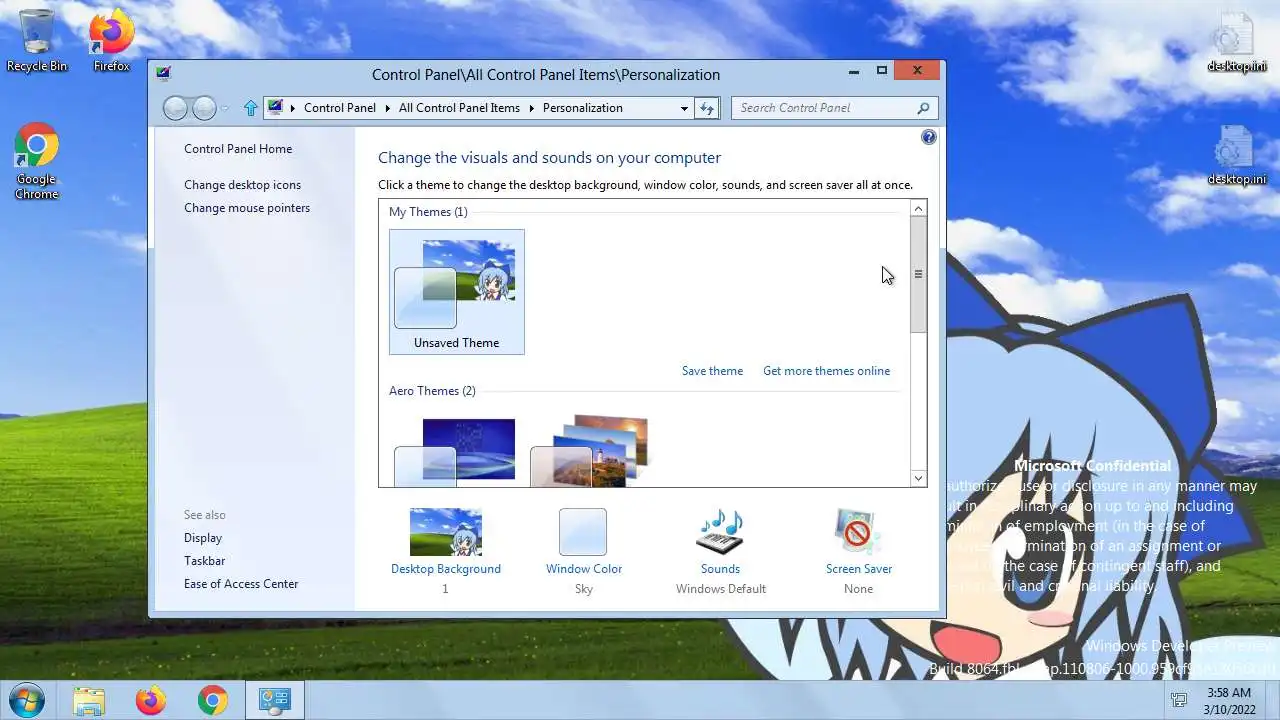Click the theme list scrollbar thumb
This screenshot has width=1280, height=720.
pyautogui.click(x=918, y=275)
